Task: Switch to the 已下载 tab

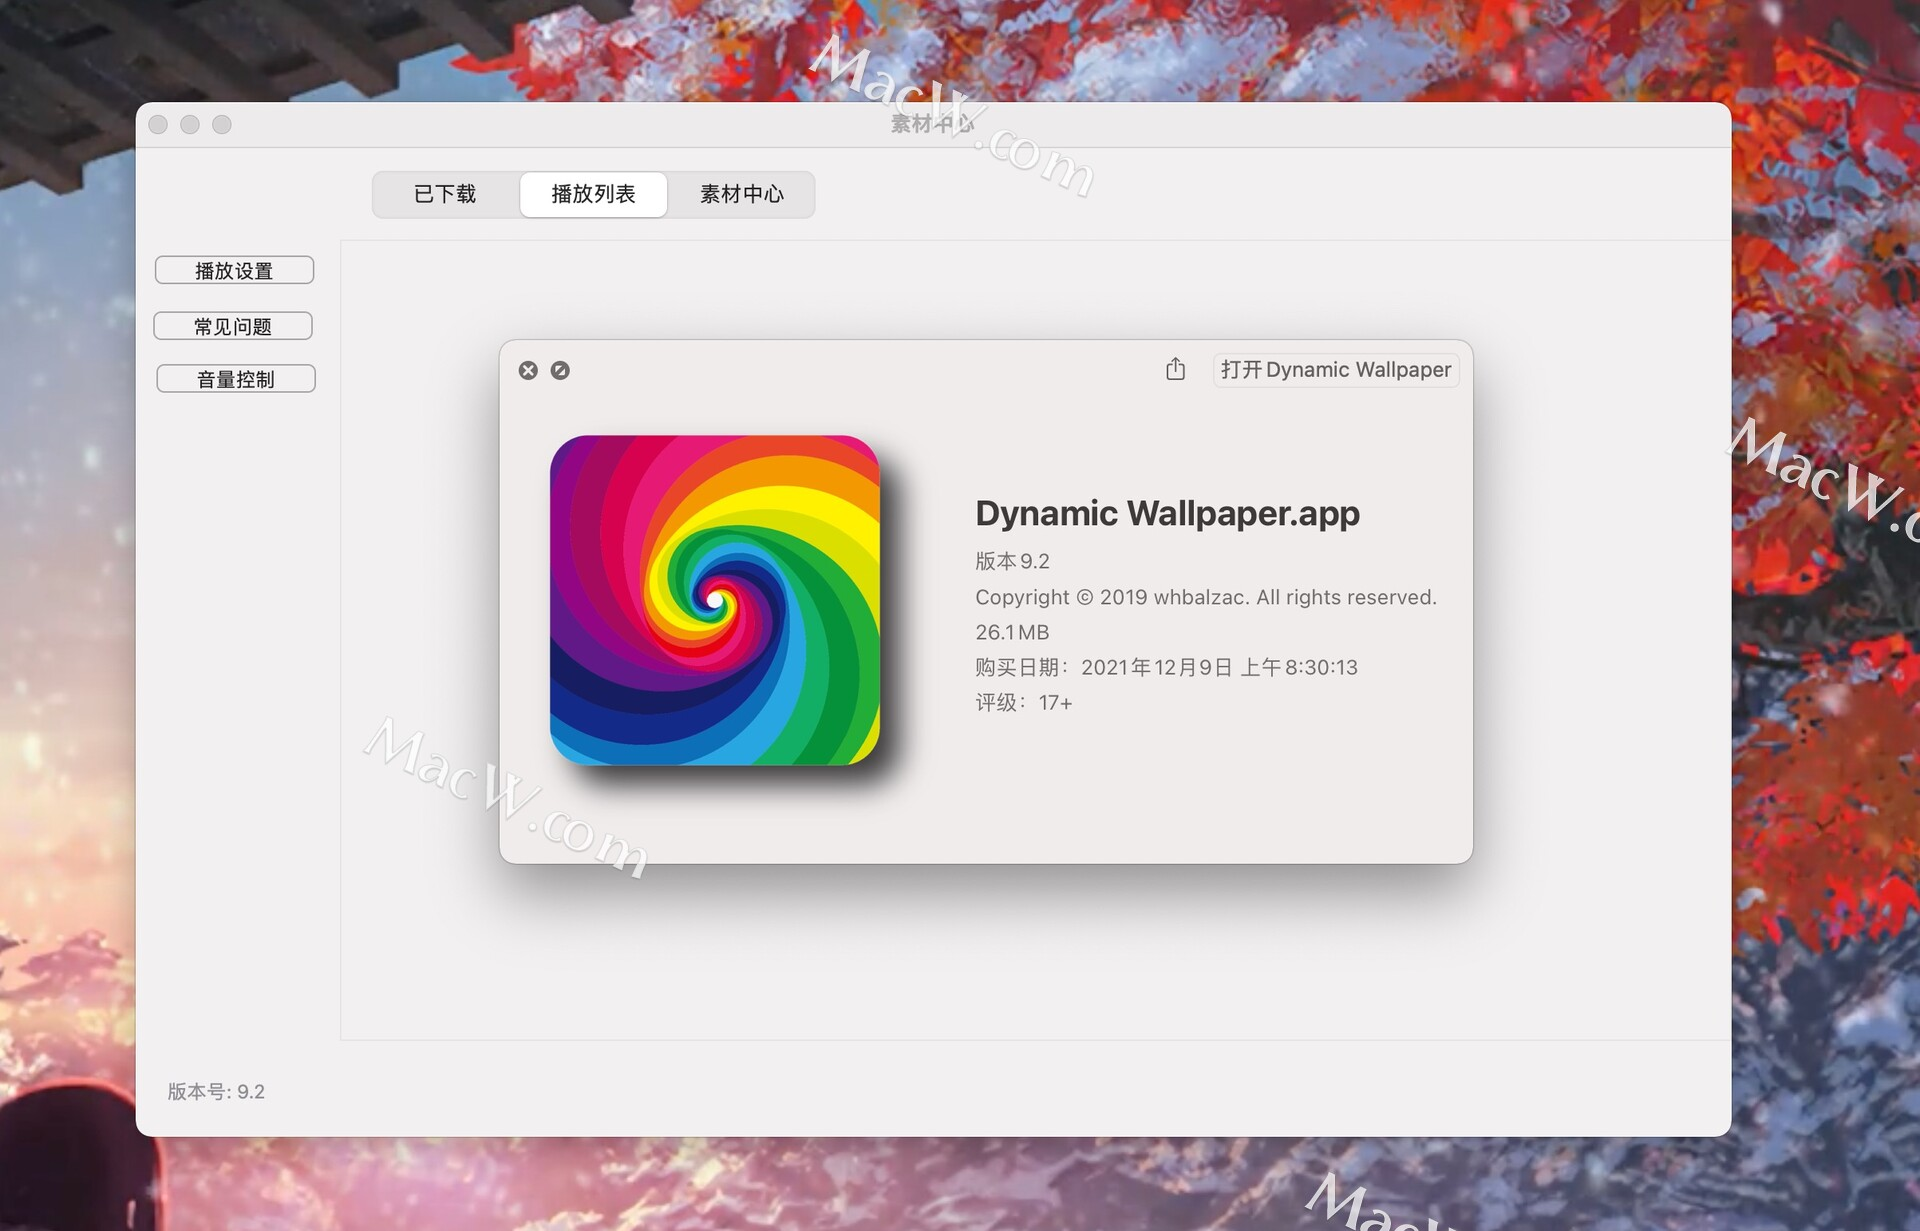Action: 446,194
